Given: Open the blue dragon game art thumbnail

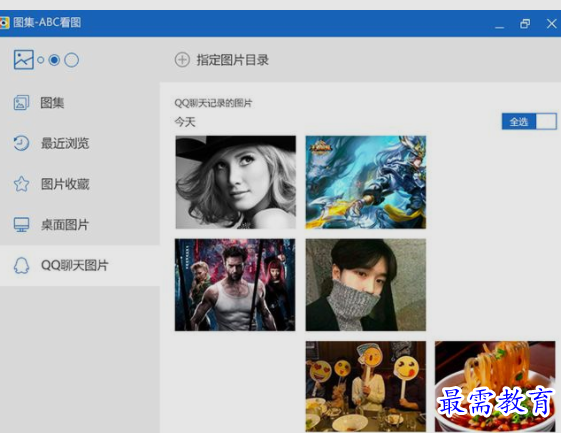Looking at the screenshot, I should [x=366, y=182].
